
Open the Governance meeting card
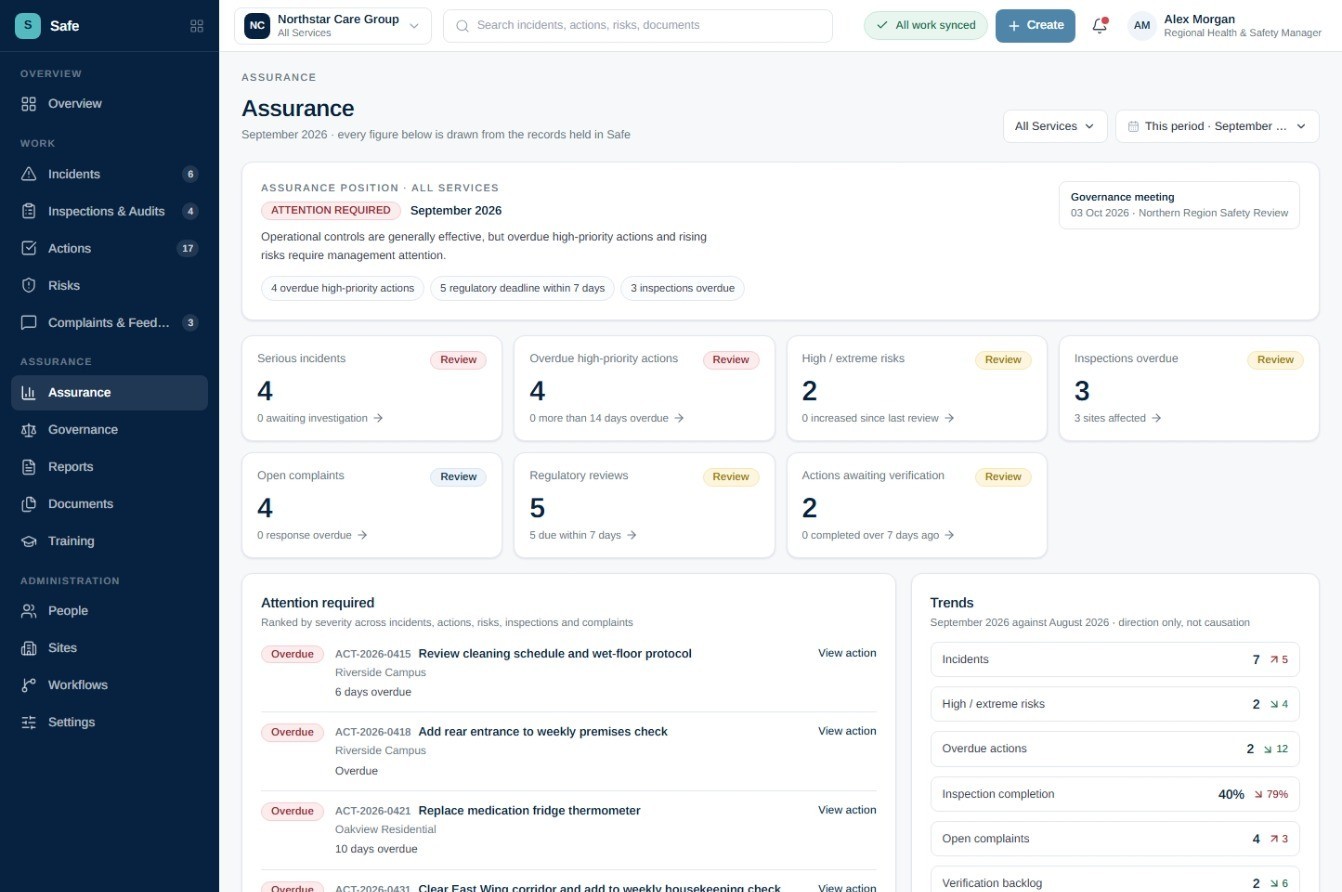point(1179,205)
